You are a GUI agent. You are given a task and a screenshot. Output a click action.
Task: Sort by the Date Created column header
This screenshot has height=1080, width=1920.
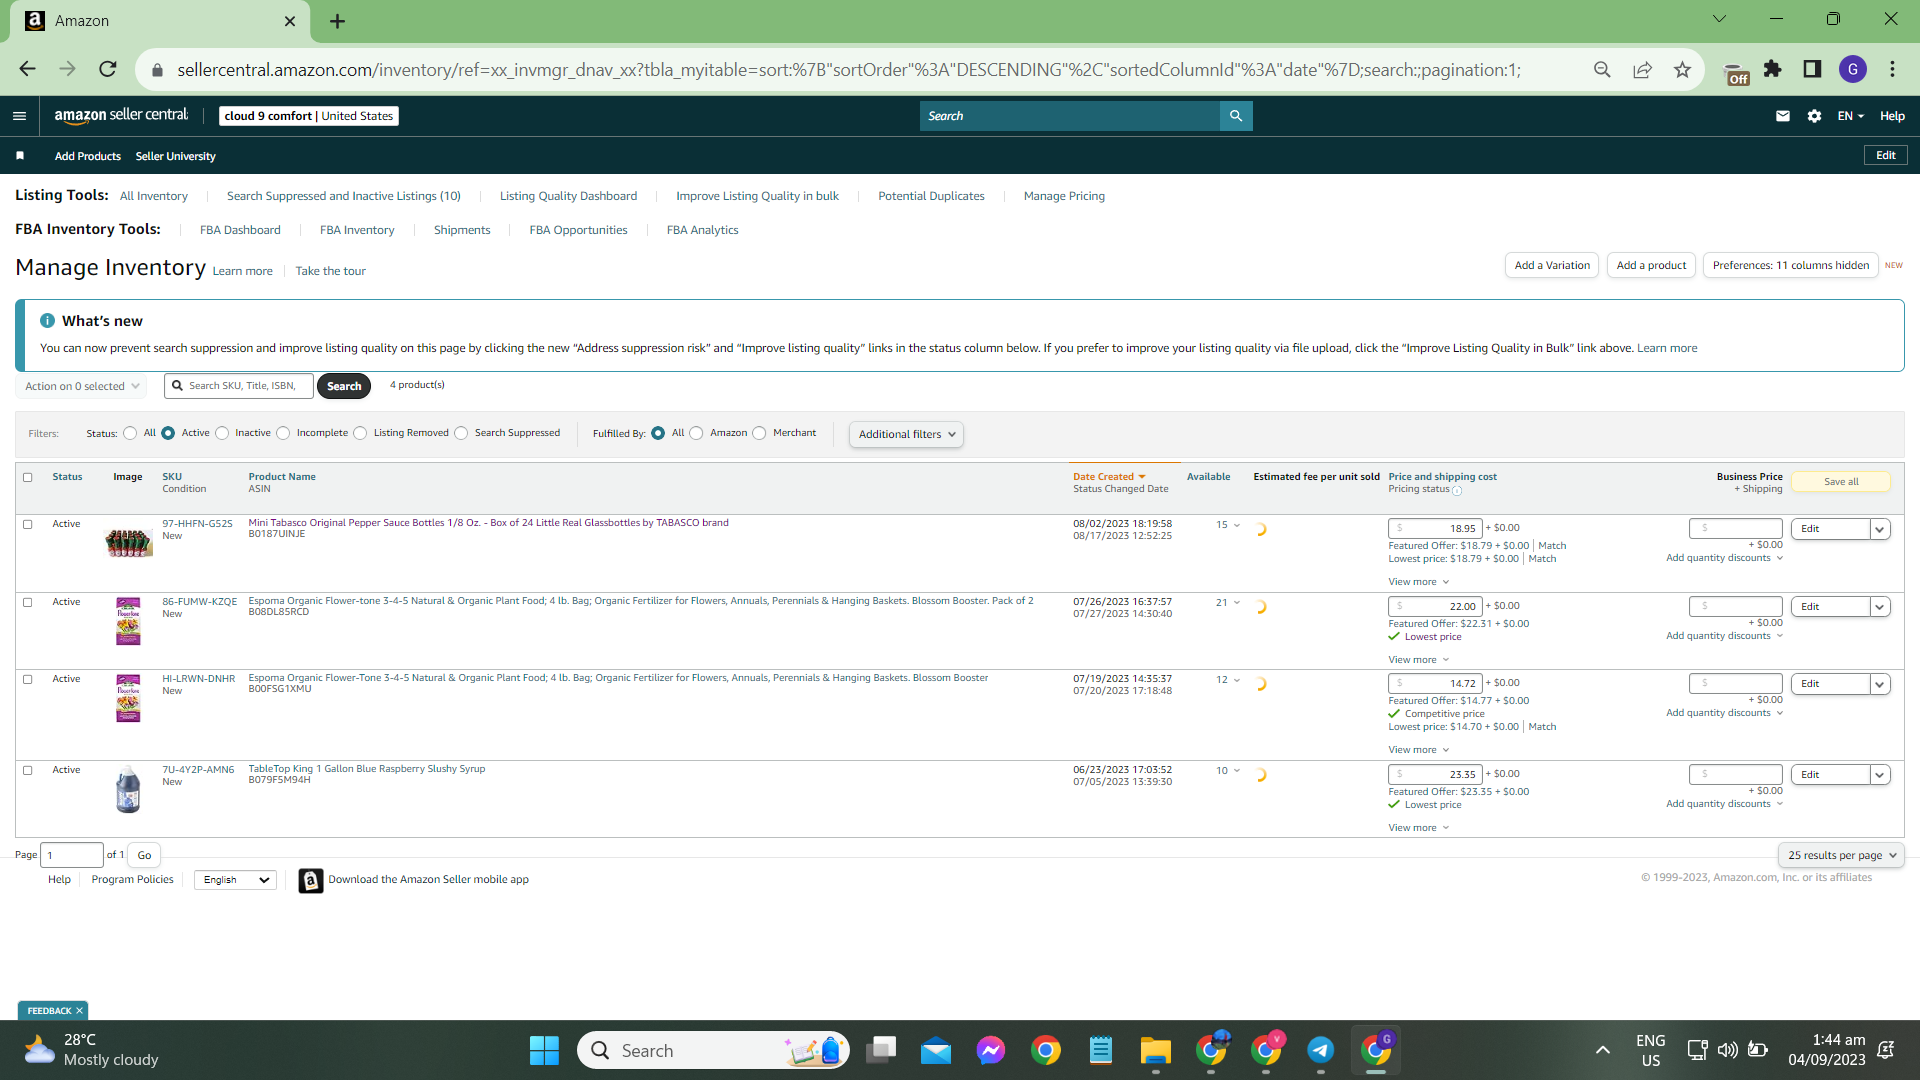(1109, 477)
